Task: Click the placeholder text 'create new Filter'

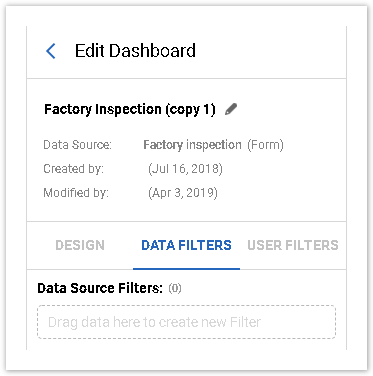Action: 210,322
